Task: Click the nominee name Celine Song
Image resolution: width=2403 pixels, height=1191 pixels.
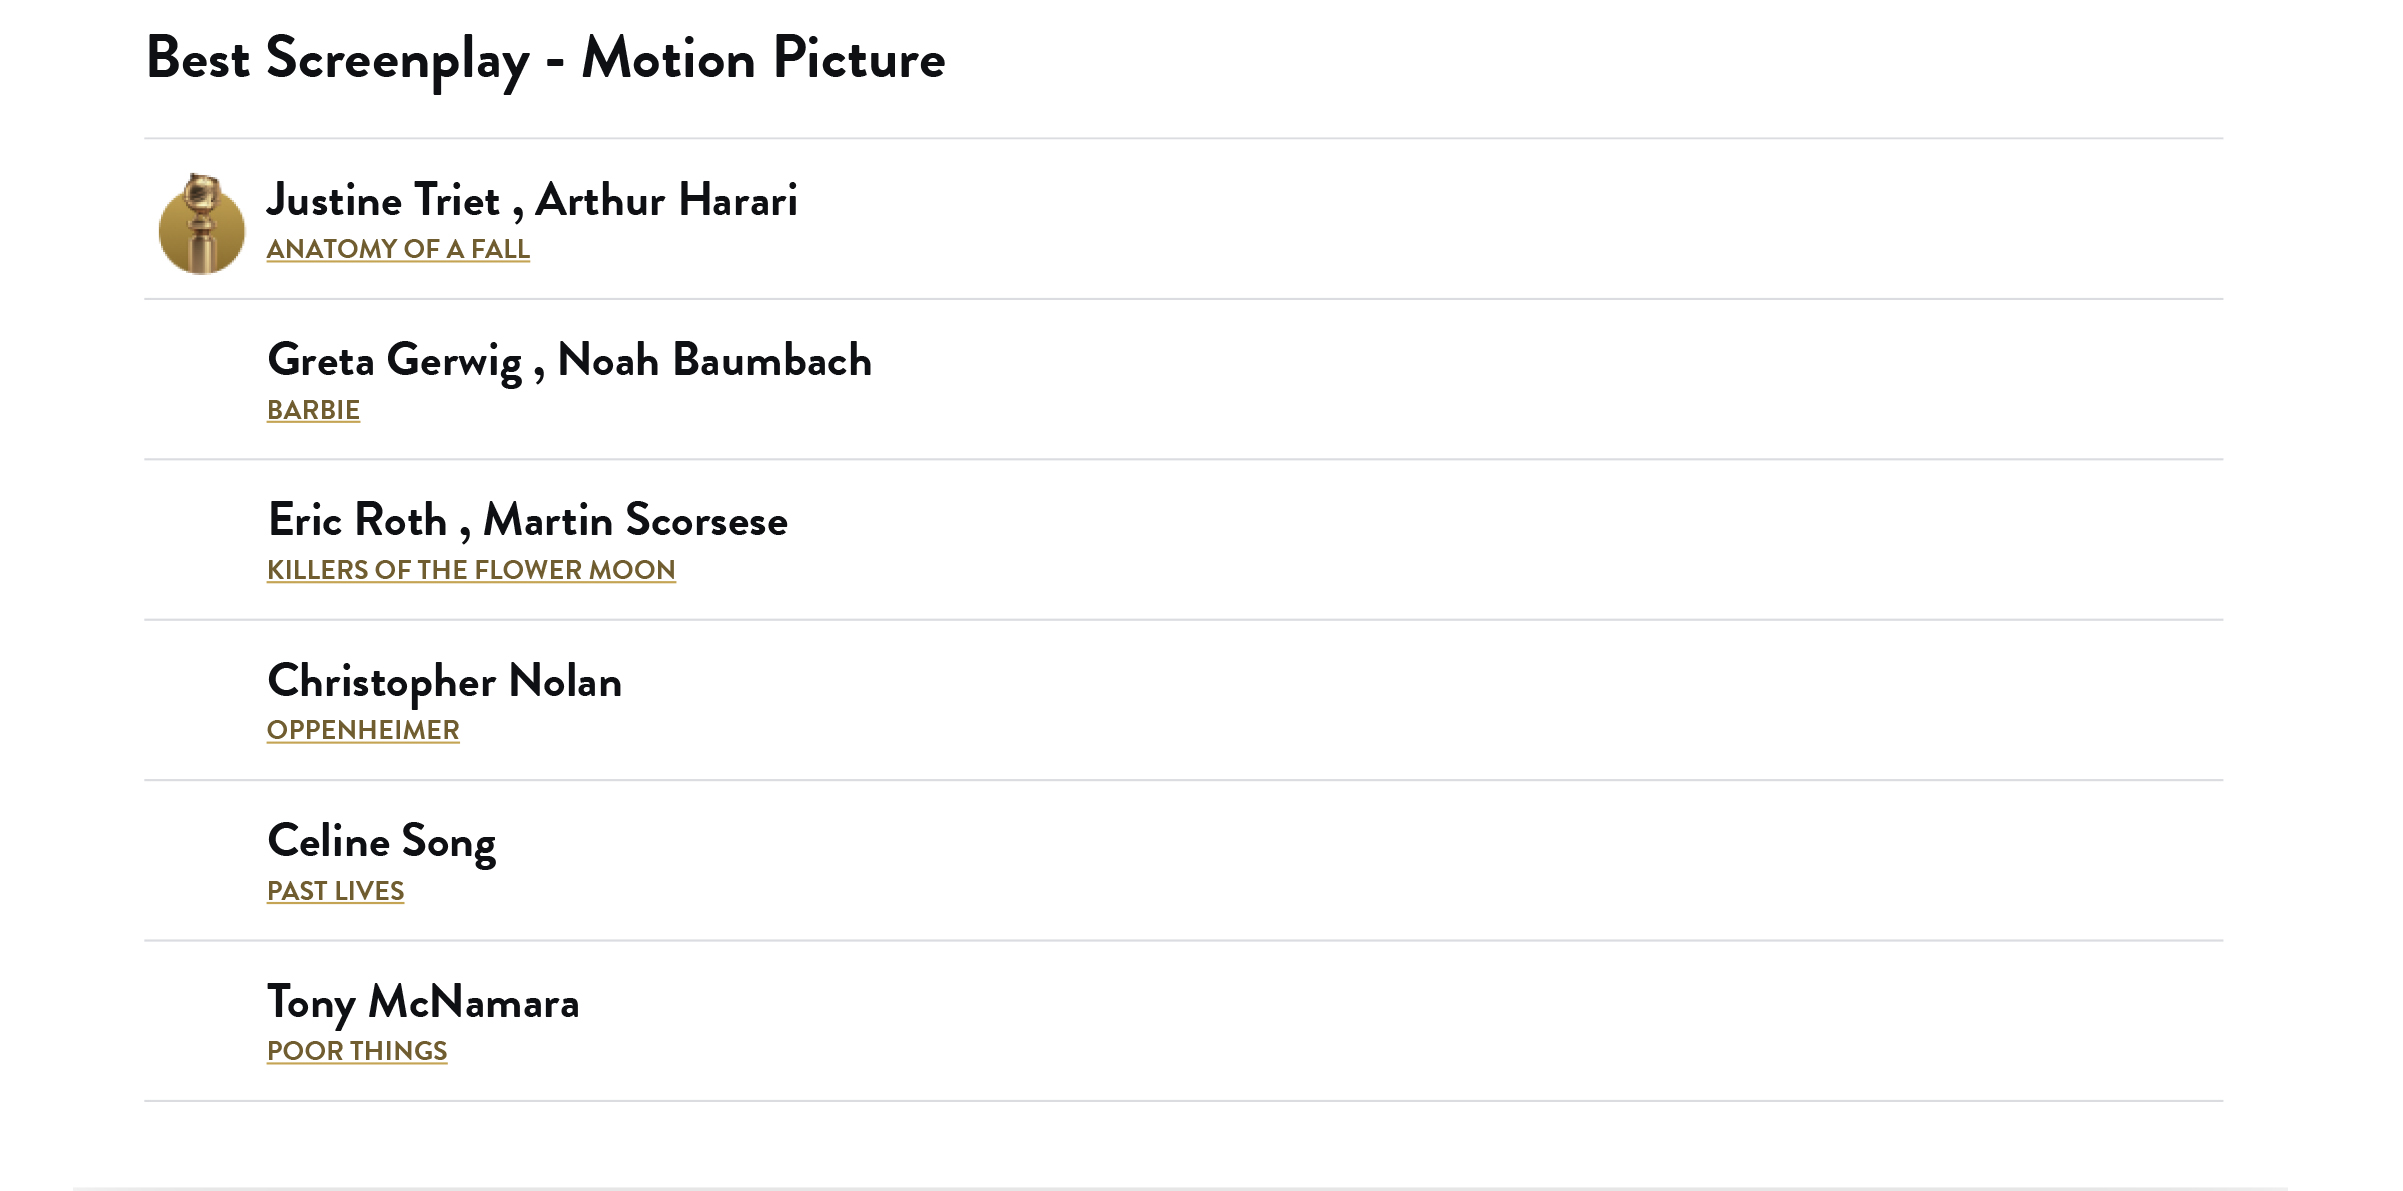Action: click(382, 842)
